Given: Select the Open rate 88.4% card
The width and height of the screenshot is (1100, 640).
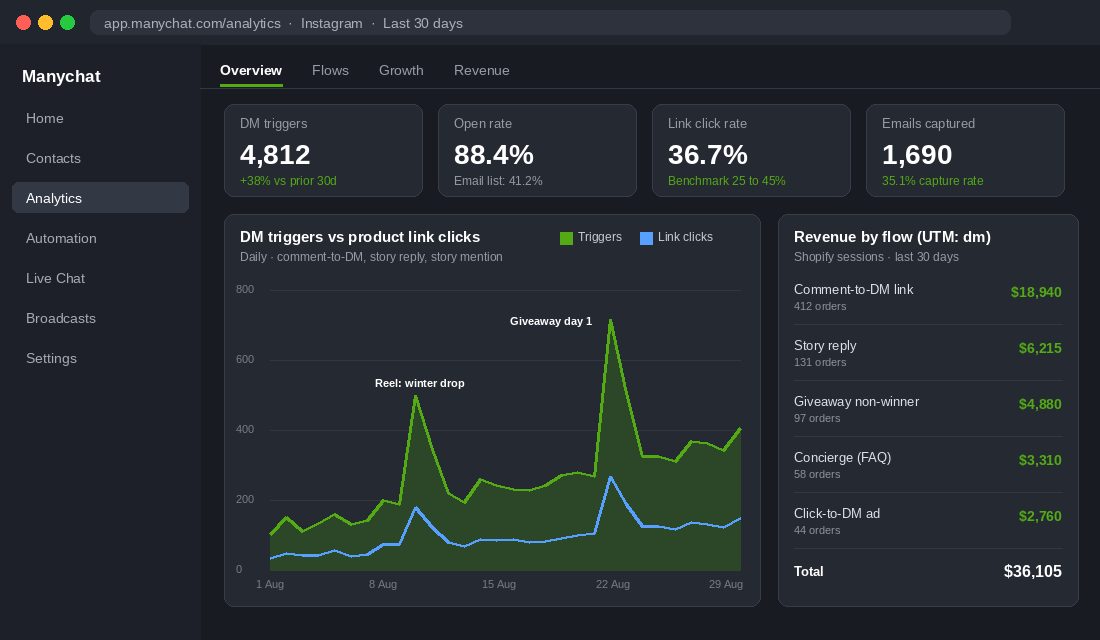Looking at the screenshot, I should [537, 151].
